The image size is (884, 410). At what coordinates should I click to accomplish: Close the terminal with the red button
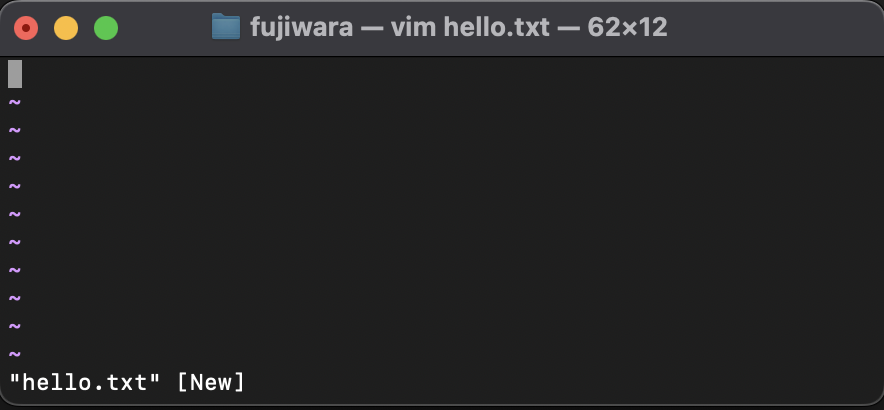26,28
